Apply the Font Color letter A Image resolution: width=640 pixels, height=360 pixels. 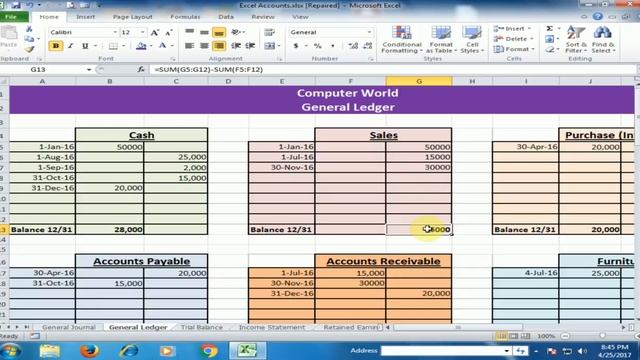pos(162,46)
